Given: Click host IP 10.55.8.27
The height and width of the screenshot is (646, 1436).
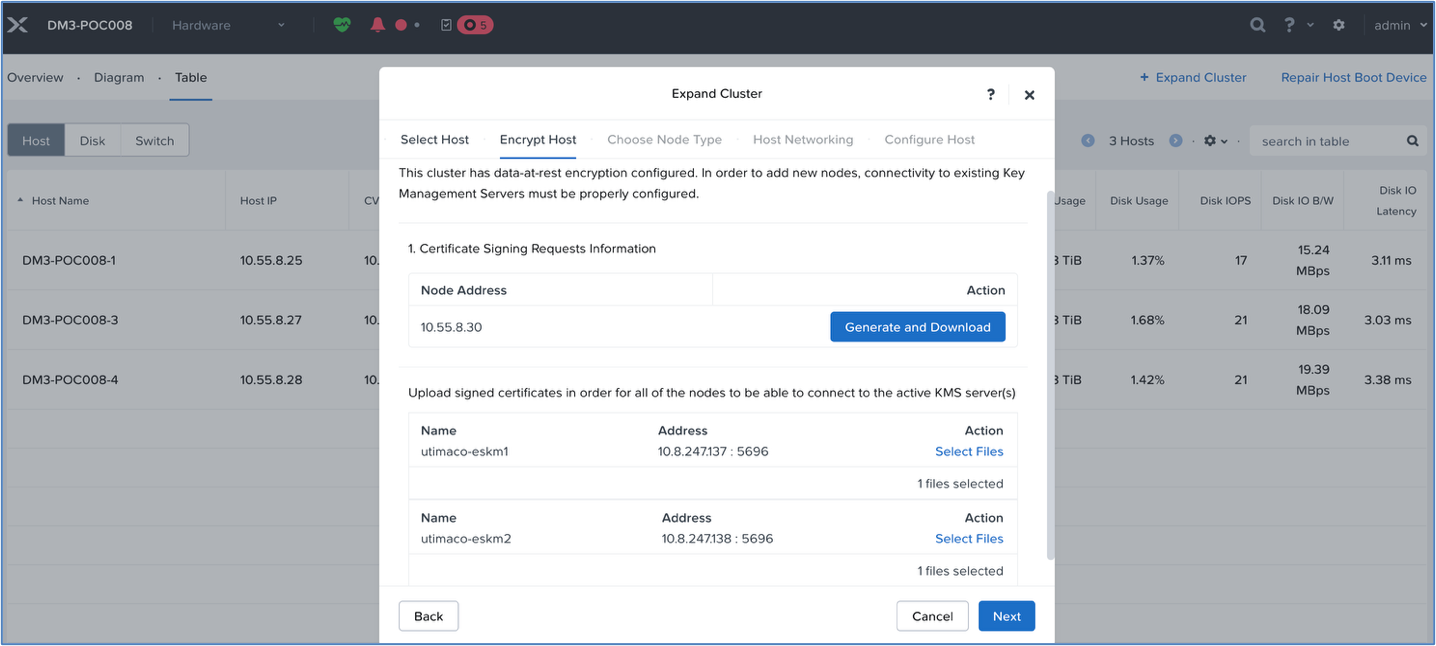Looking at the screenshot, I should tap(271, 320).
